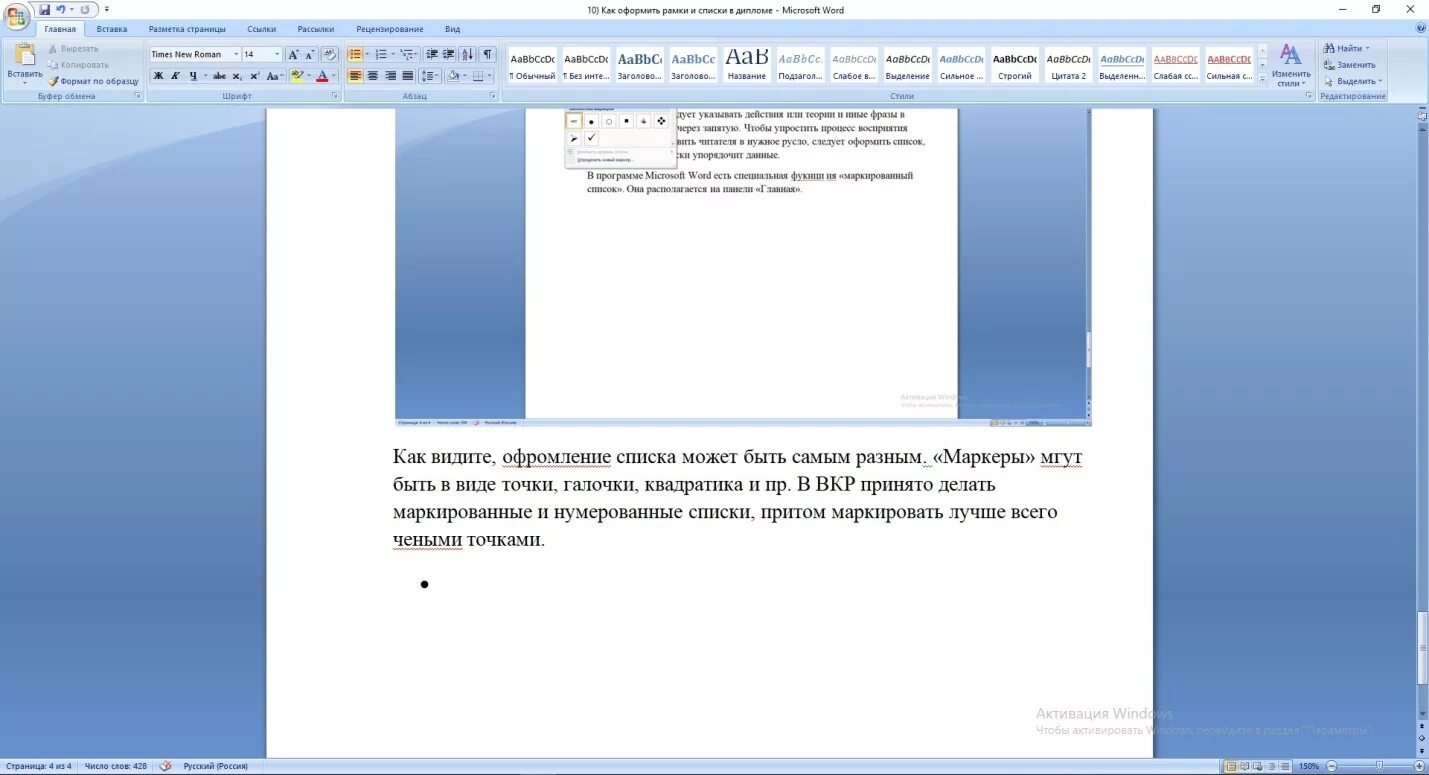Switch to the Вид tab

453,29
